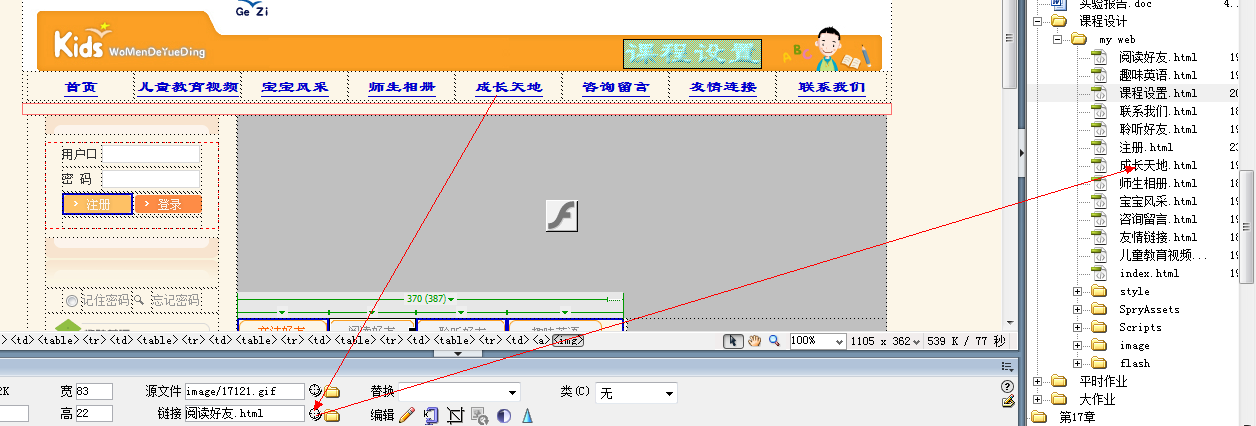Screen dimensions: 1256x426
Task: Click the pencil Edit image icon
Action: click(407, 415)
